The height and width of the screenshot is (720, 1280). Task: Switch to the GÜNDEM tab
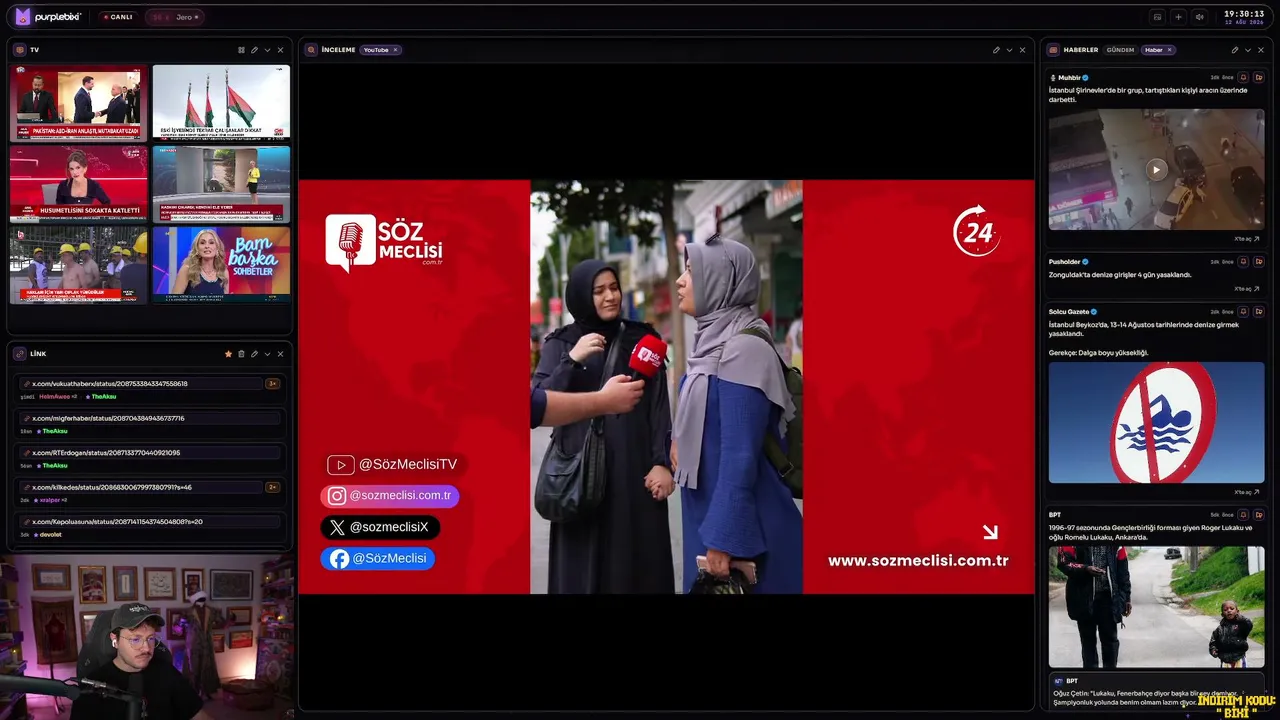coord(1120,50)
